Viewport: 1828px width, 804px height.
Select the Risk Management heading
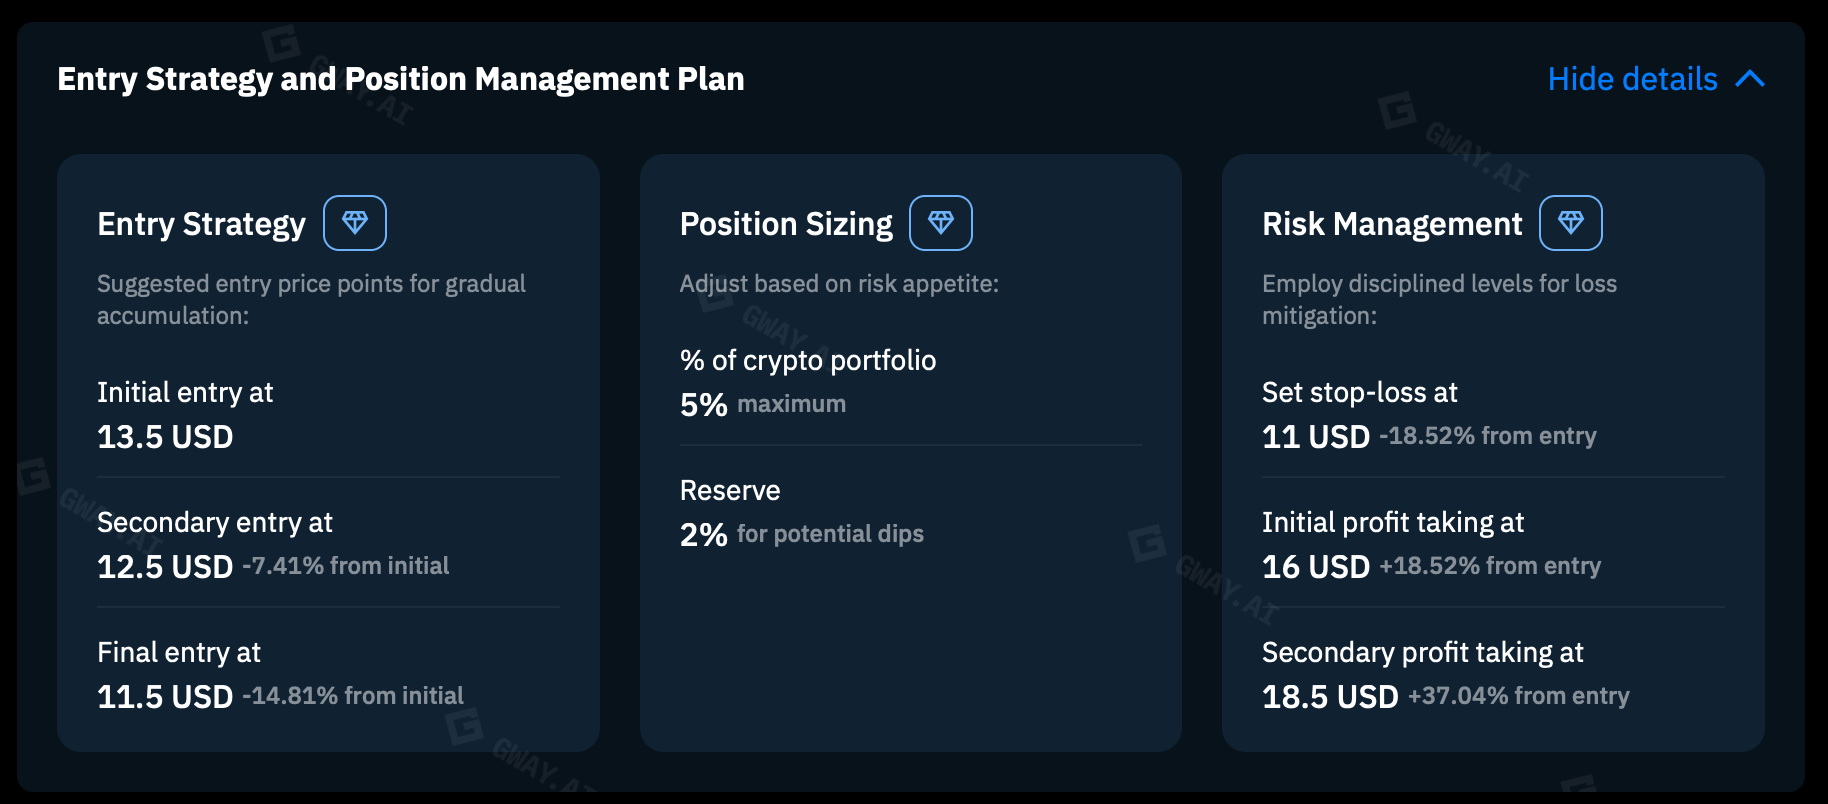click(x=1392, y=225)
